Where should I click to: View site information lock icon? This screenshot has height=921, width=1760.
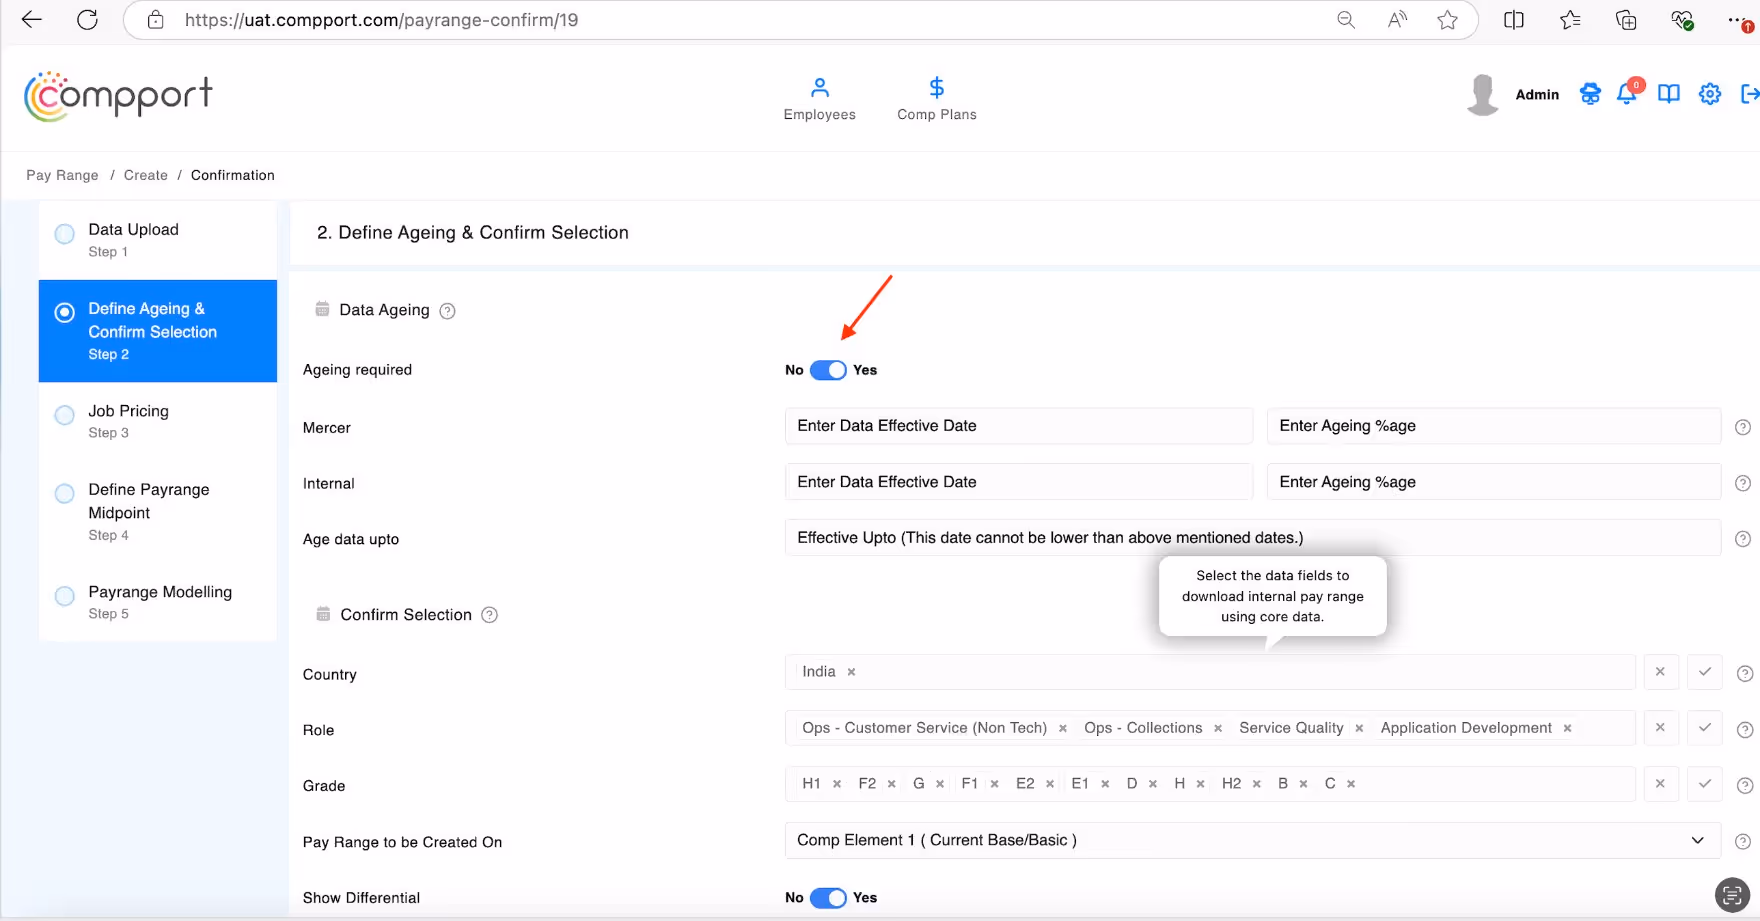[156, 20]
